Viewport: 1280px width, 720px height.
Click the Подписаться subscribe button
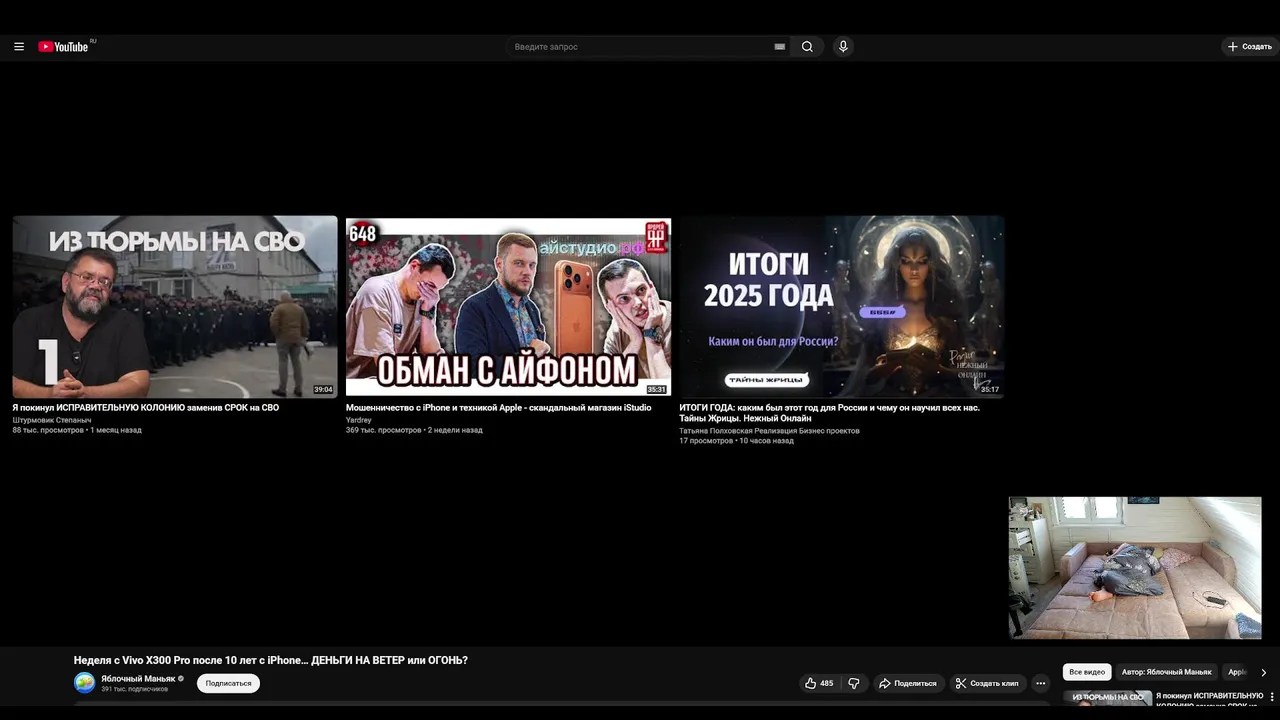pyautogui.click(x=228, y=683)
